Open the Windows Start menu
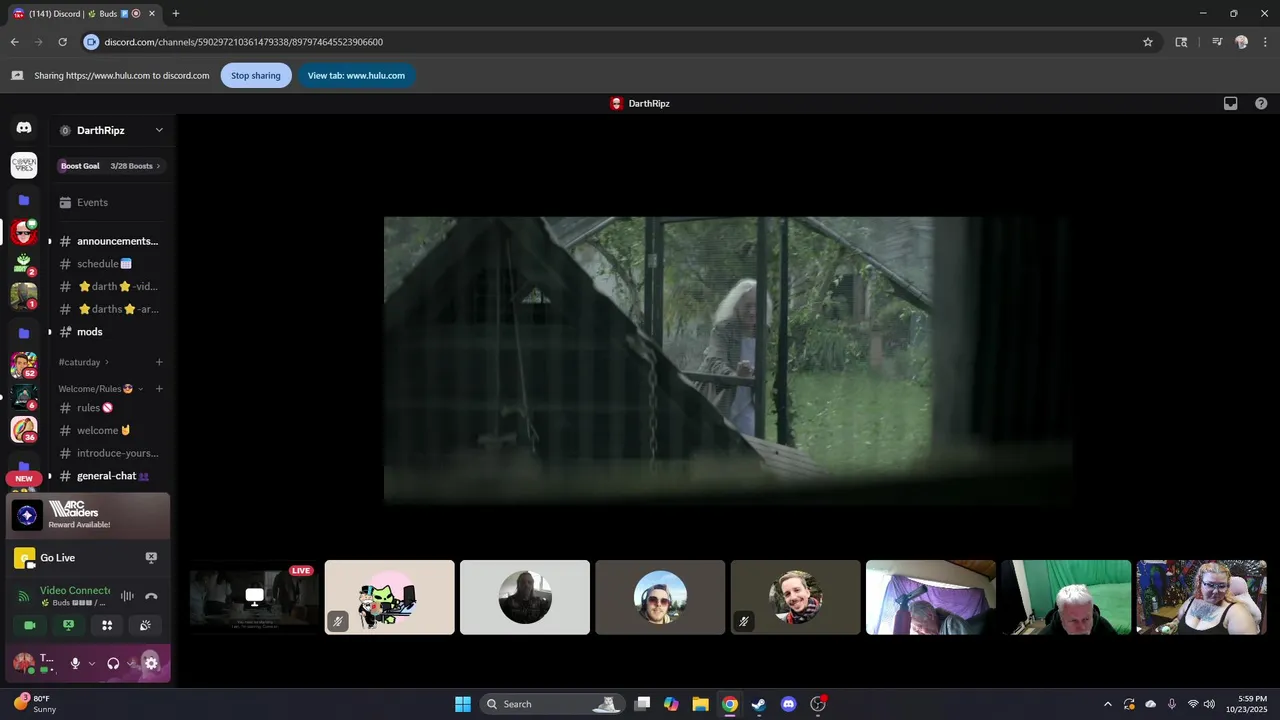This screenshot has width=1280, height=720. point(463,704)
